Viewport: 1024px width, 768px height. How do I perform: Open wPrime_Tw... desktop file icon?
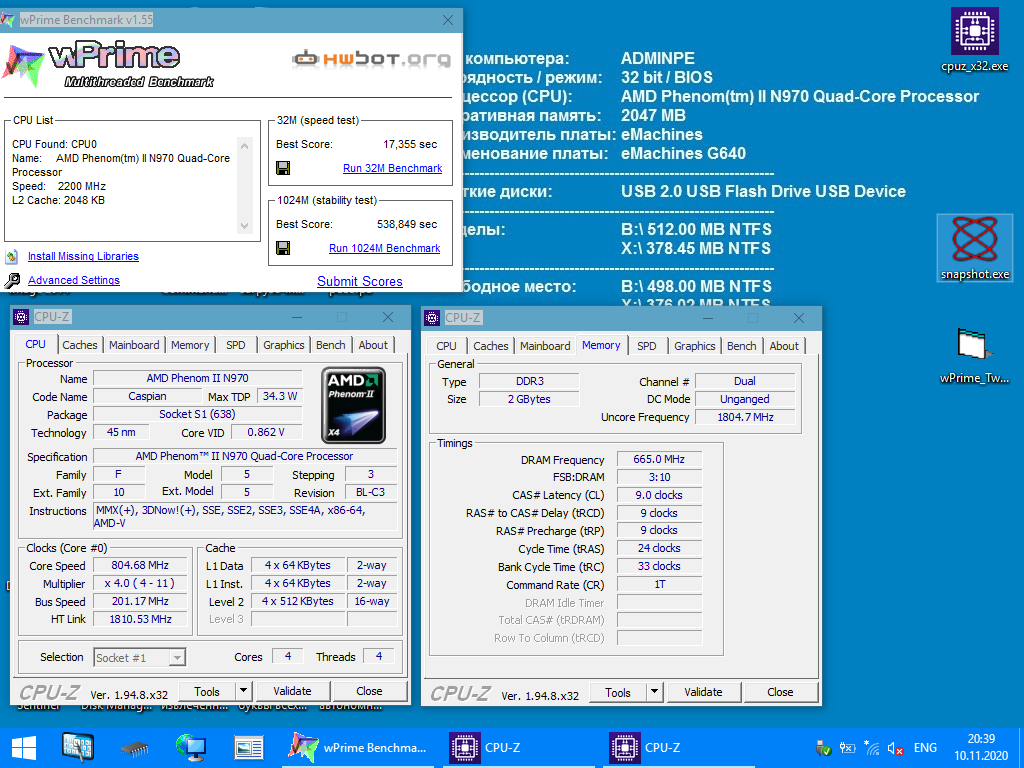point(974,356)
